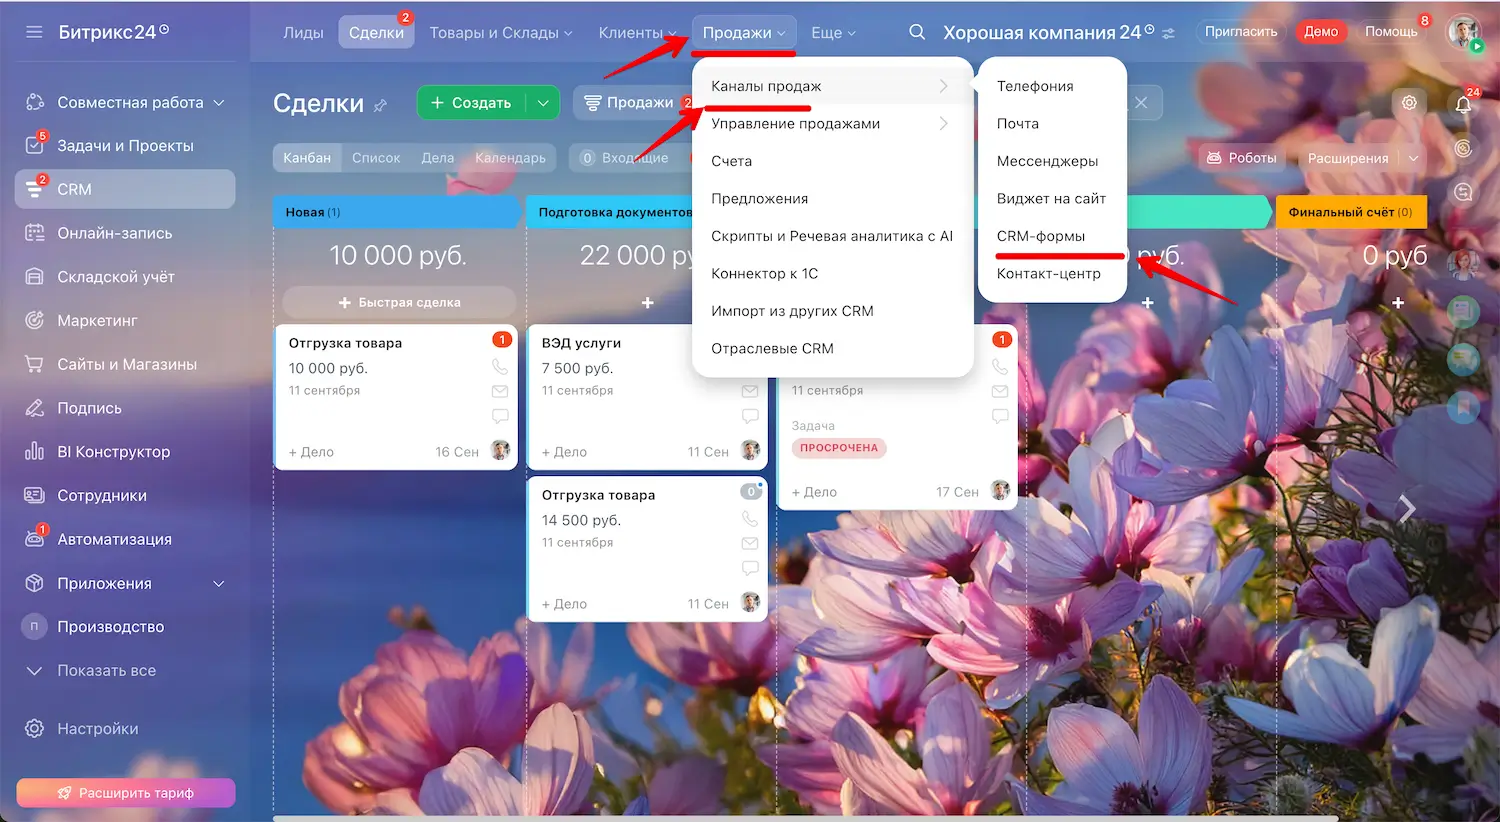
Task: Click the email icon on the 14 500 руб. card
Action: (x=749, y=543)
